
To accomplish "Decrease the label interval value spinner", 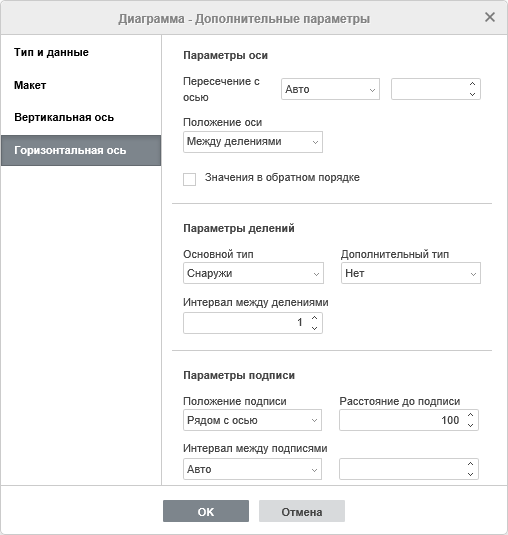I will click(x=470, y=474).
